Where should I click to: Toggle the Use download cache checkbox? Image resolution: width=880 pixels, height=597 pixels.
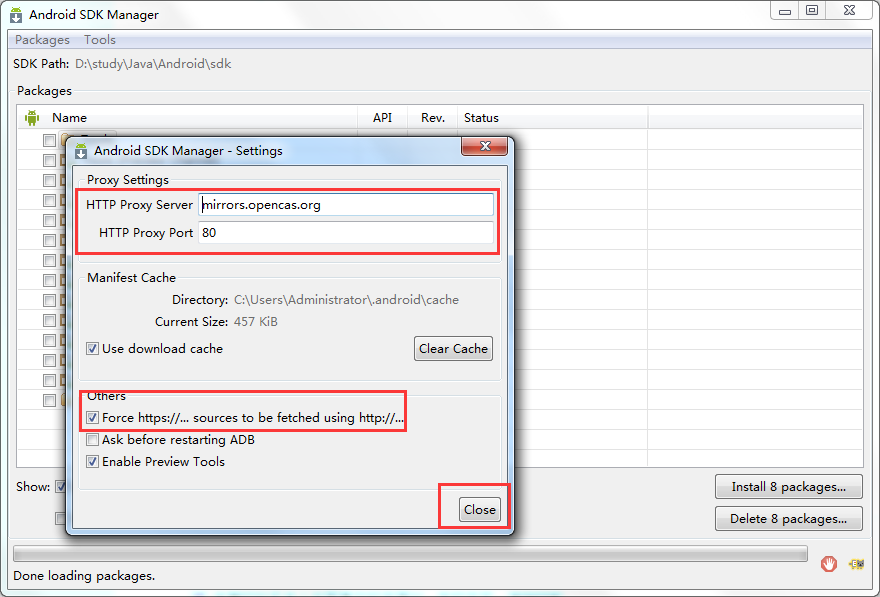93,348
